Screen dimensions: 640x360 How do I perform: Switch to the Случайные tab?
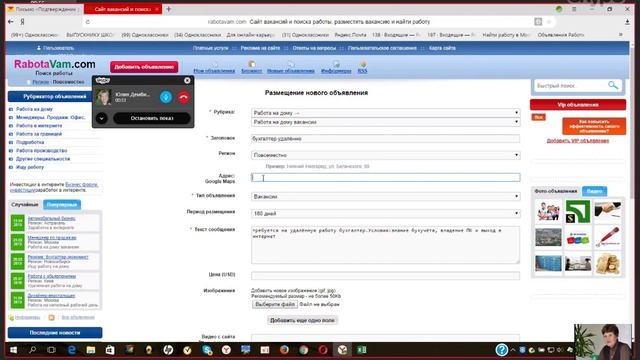coord(24,204)
